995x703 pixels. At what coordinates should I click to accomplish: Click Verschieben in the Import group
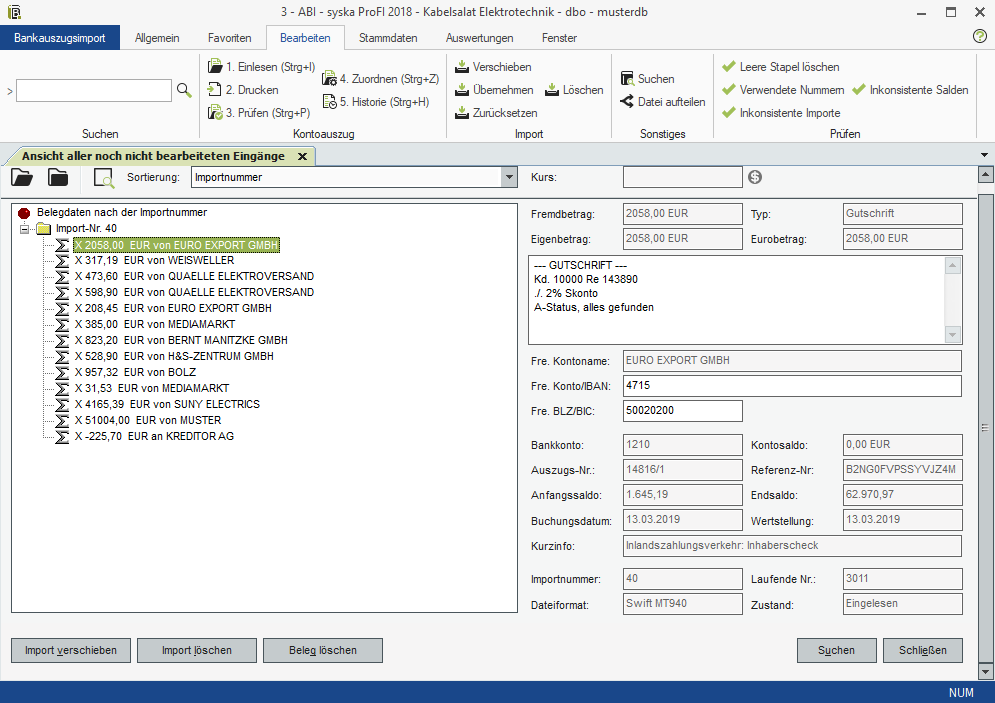pos(494,67)
